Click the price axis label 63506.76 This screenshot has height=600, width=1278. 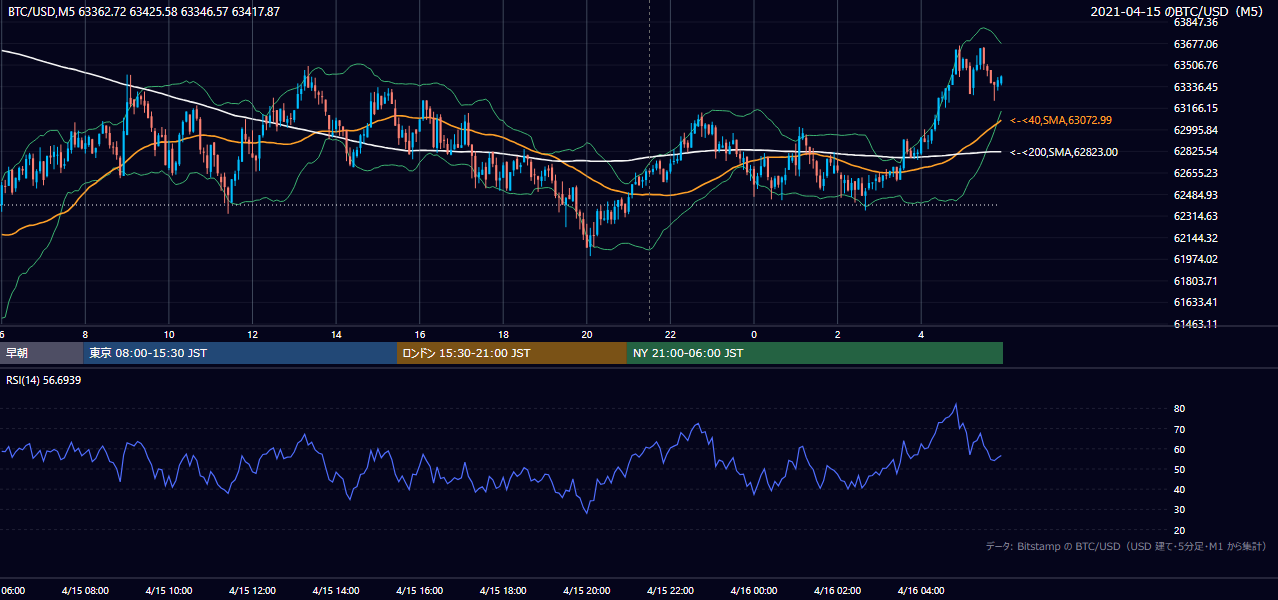pyautogui.click(x=1195, y=65)
